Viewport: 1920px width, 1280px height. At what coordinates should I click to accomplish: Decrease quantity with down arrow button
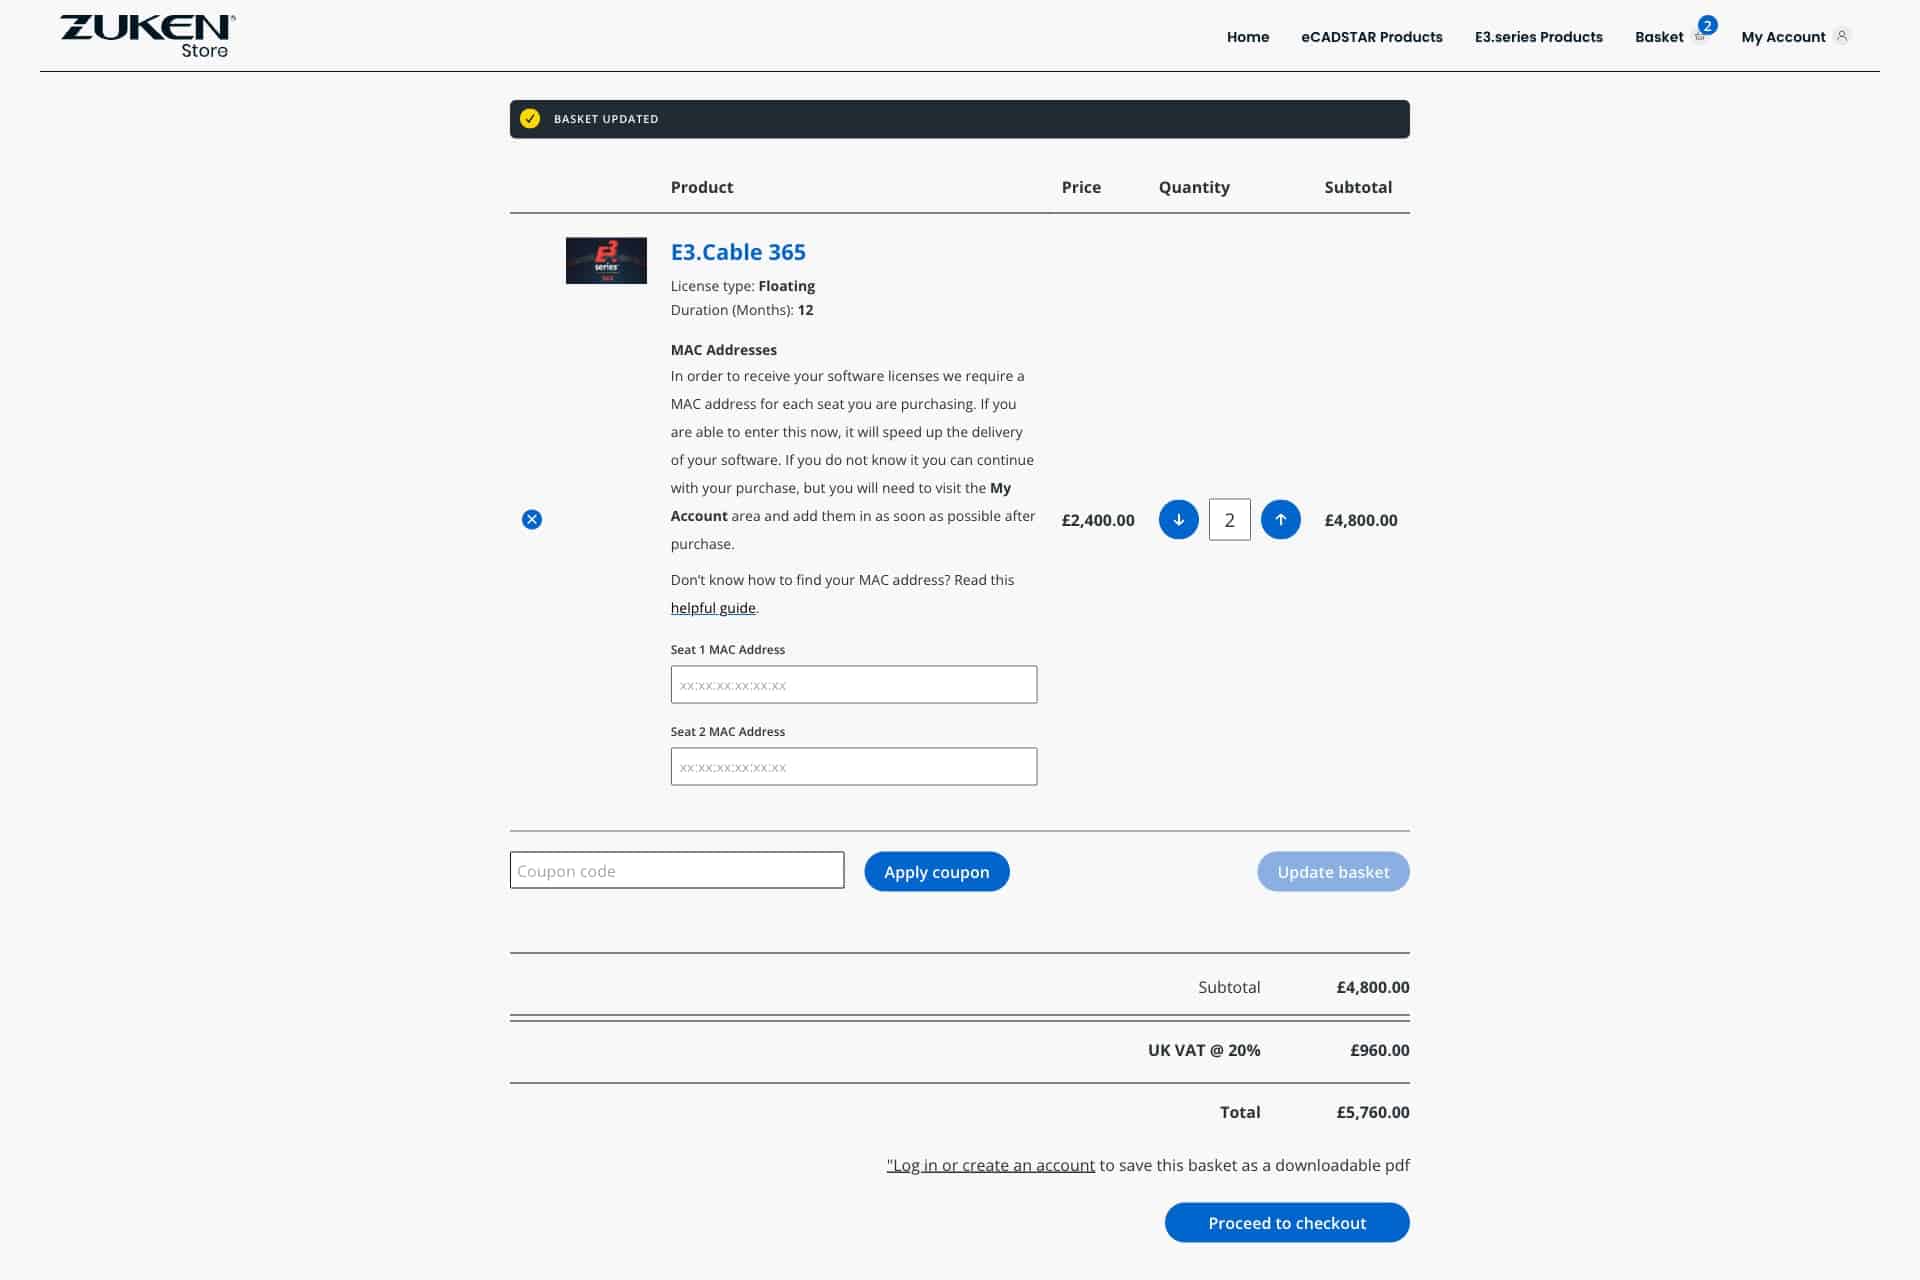click(1178, 519)
